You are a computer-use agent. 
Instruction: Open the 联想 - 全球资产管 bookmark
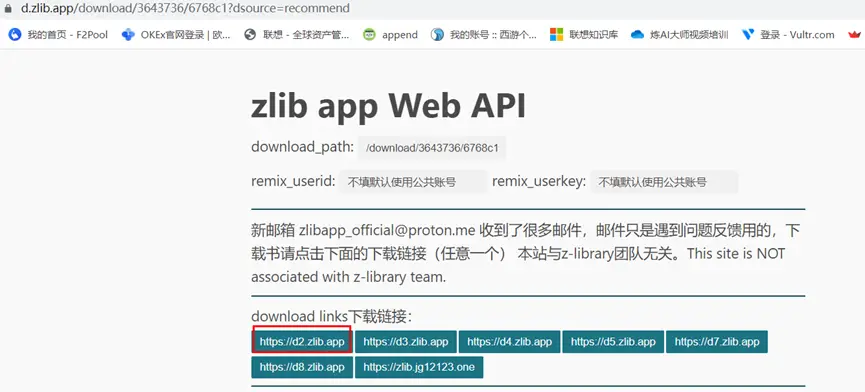(297, 35)
